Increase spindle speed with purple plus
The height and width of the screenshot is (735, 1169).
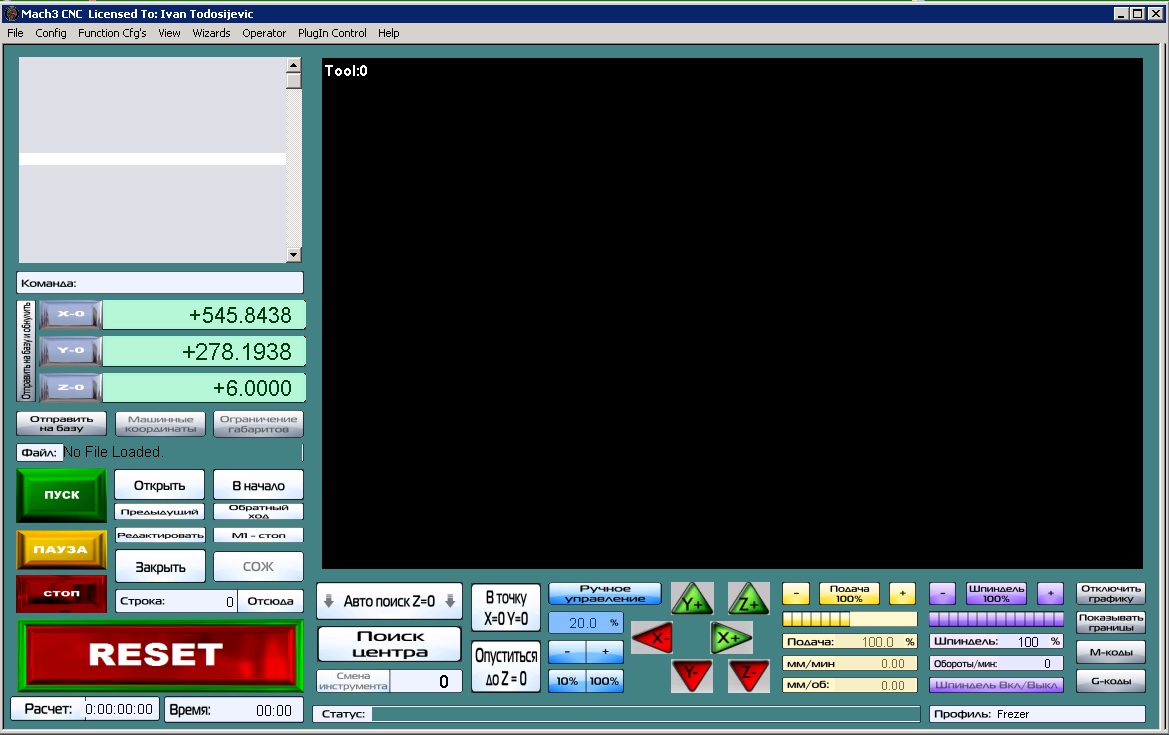pos(1050,594)
